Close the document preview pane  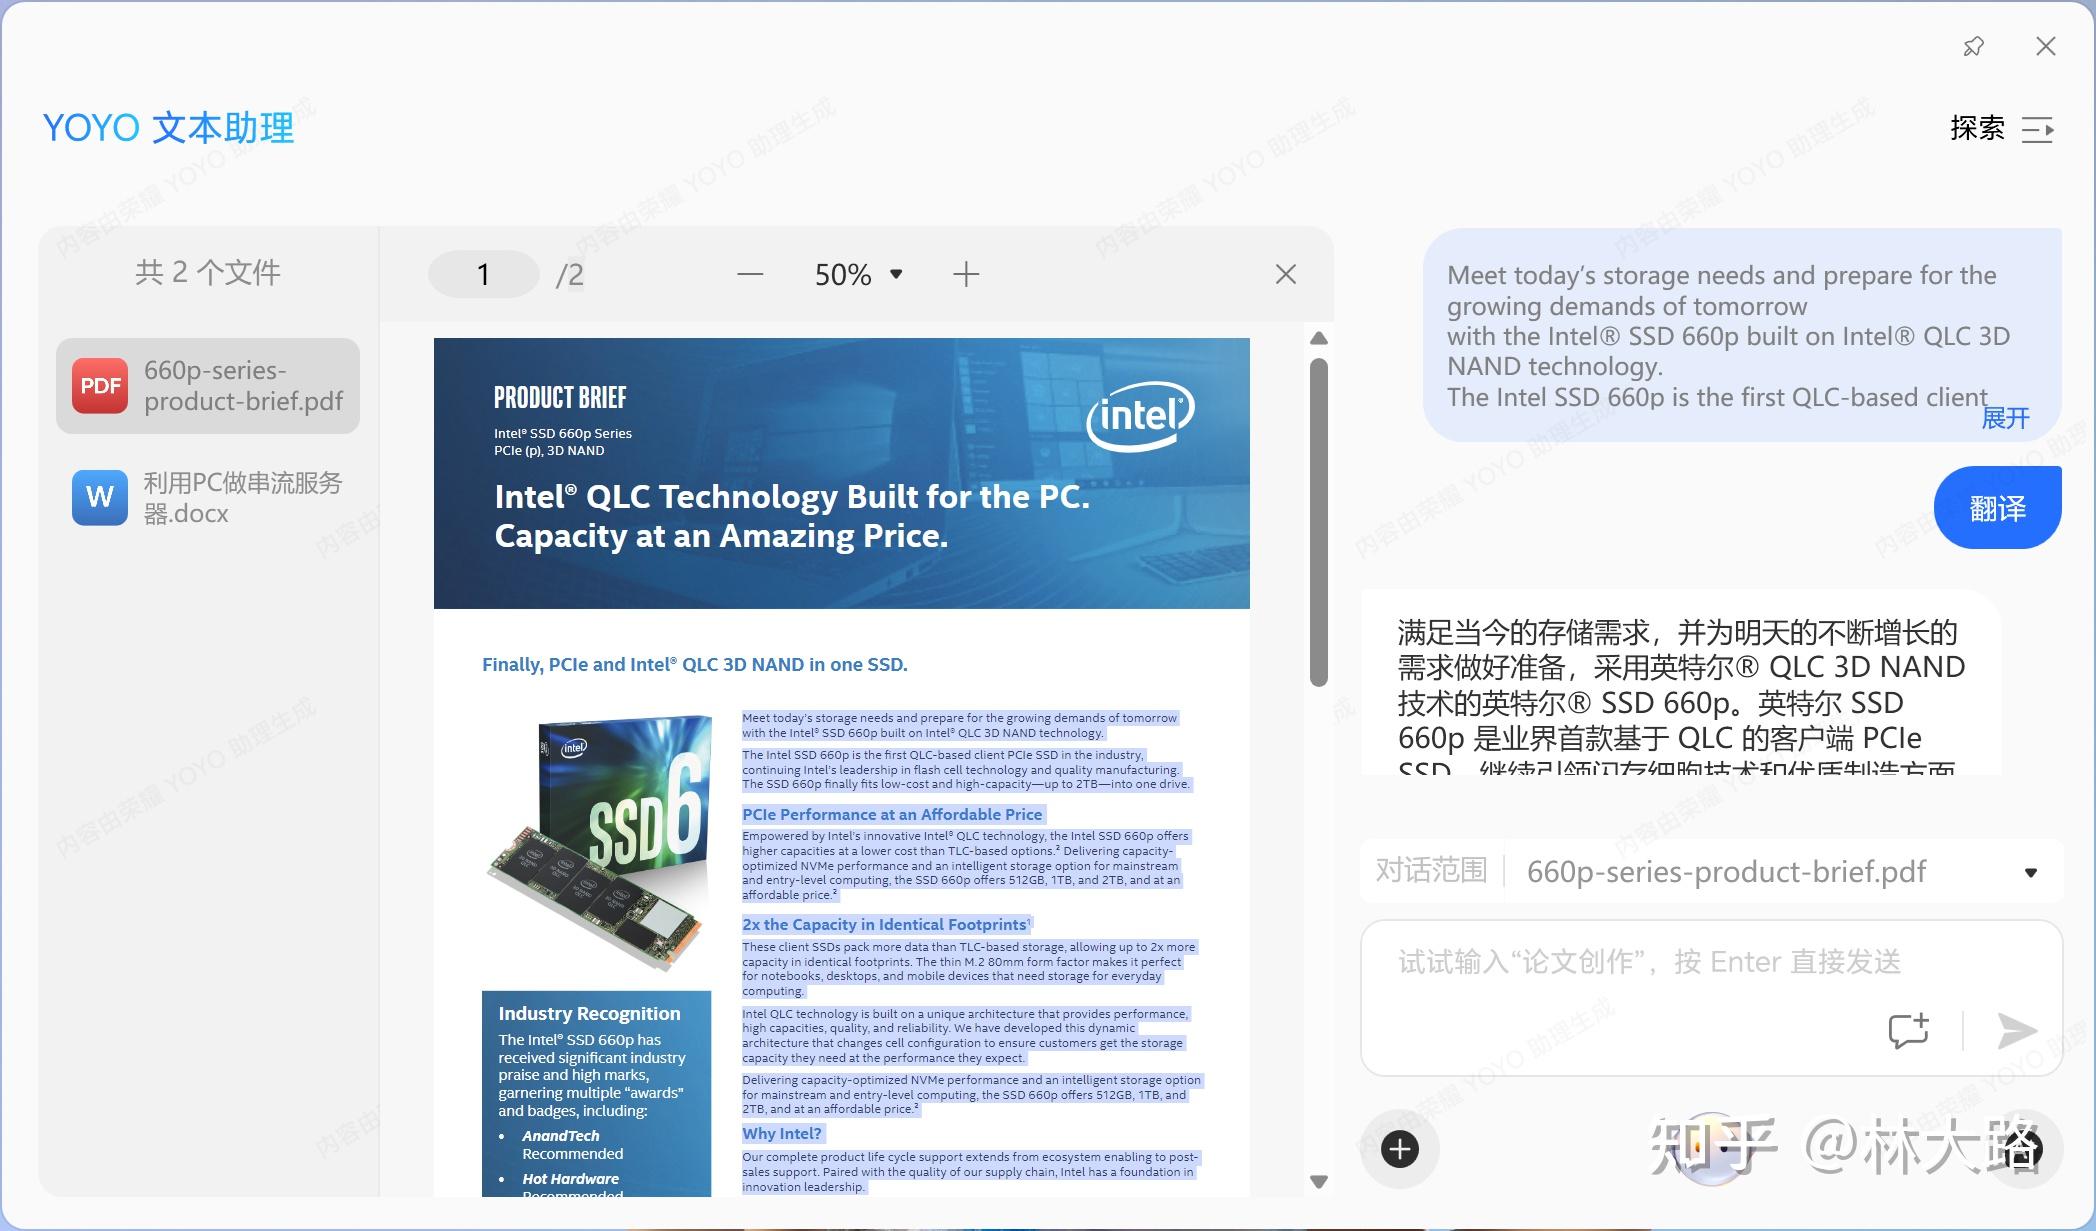point(1286,274)
